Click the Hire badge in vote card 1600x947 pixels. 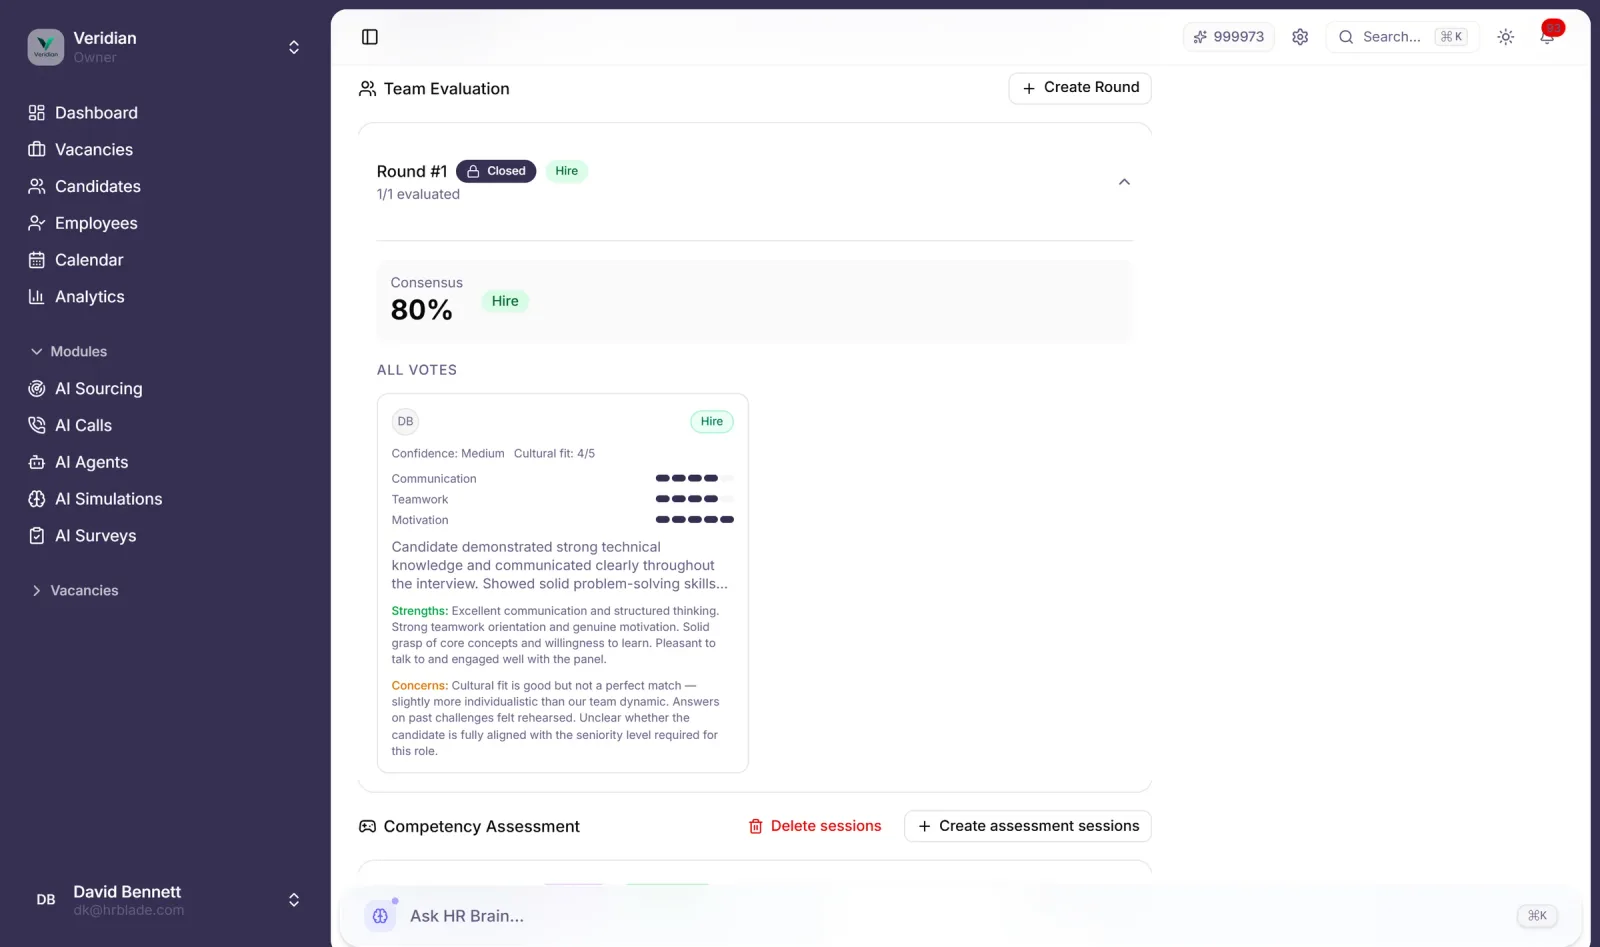712,422
